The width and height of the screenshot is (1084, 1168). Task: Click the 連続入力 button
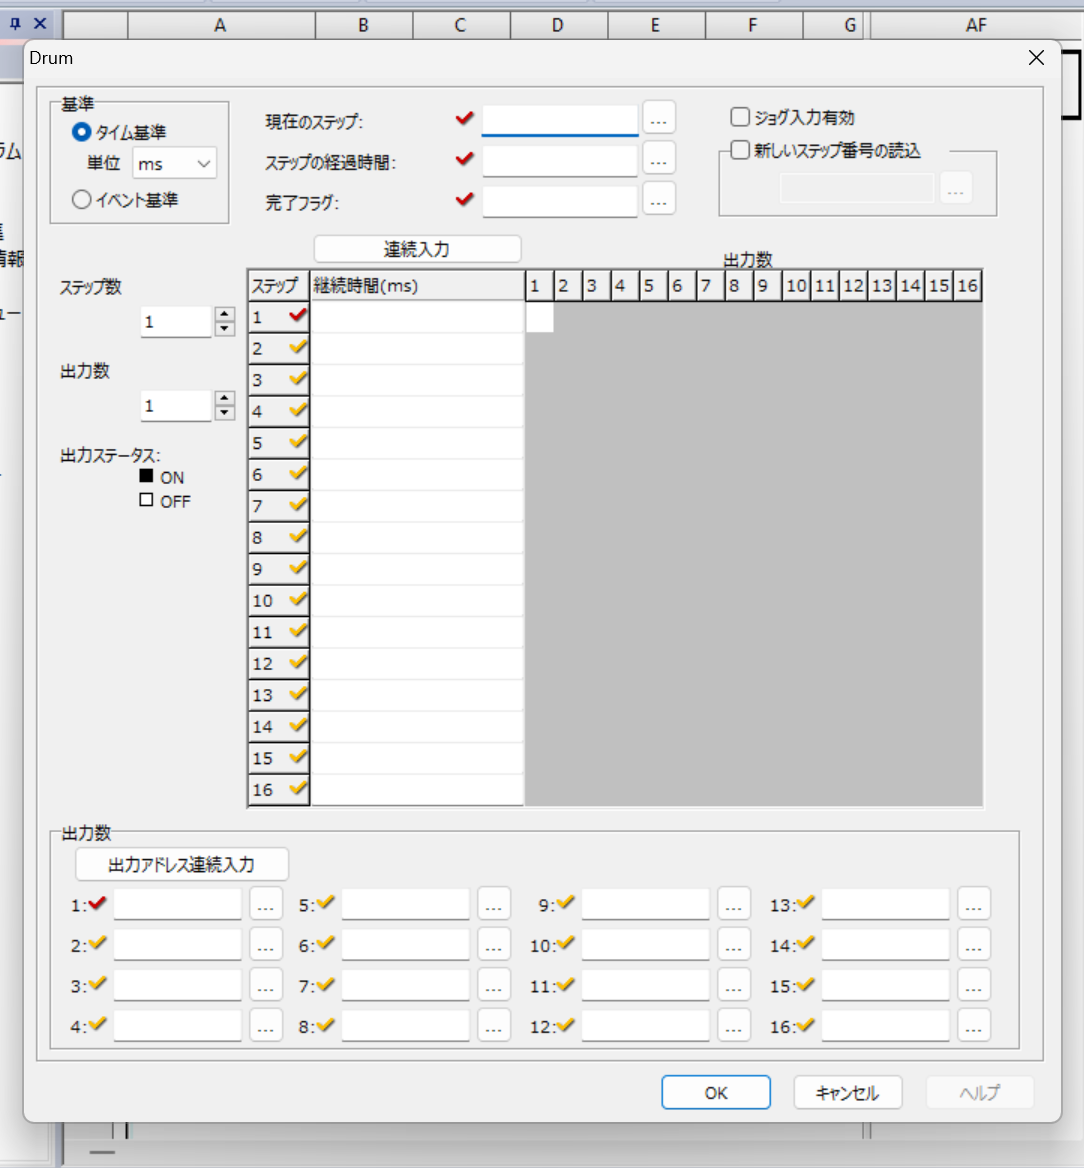(417, 249)
